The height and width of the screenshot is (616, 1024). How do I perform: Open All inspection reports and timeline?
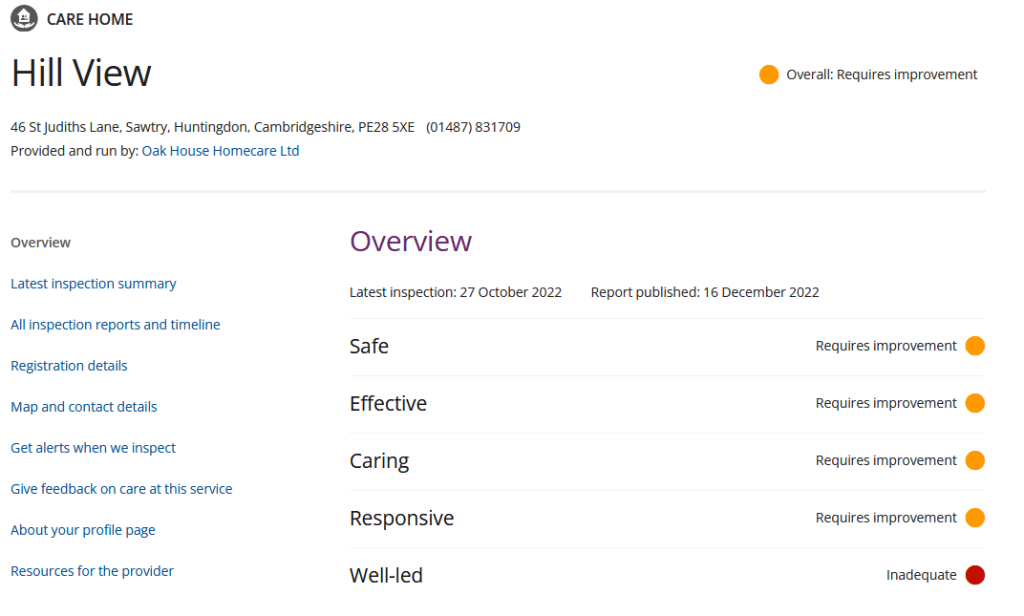coord(115,325)
